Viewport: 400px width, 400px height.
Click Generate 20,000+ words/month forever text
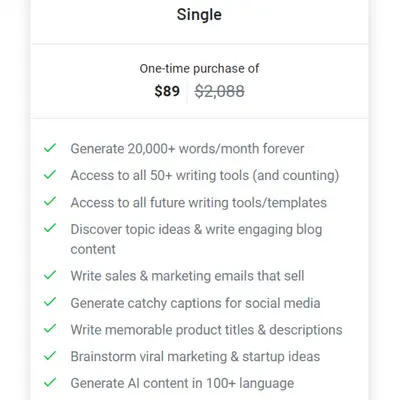pos(187,149)
